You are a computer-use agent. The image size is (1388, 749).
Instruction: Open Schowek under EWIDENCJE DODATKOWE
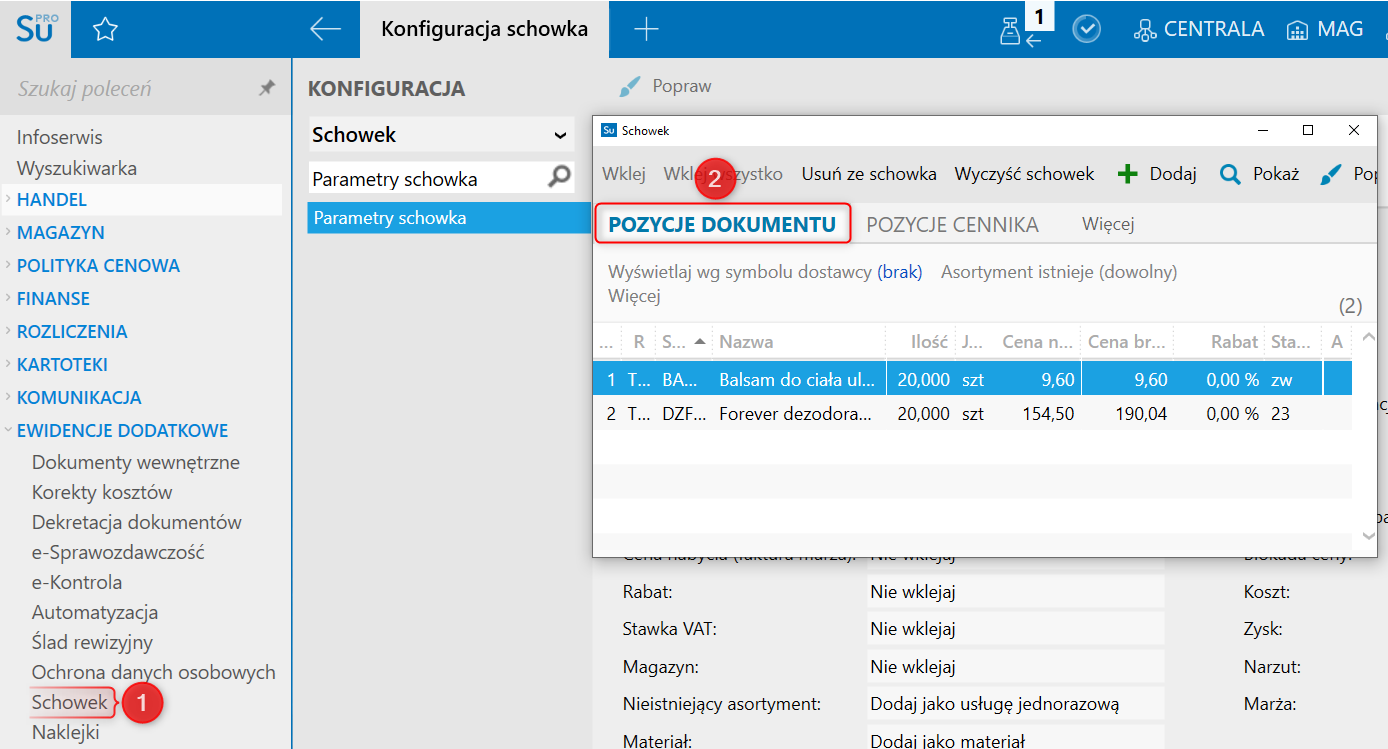point(69,702)
